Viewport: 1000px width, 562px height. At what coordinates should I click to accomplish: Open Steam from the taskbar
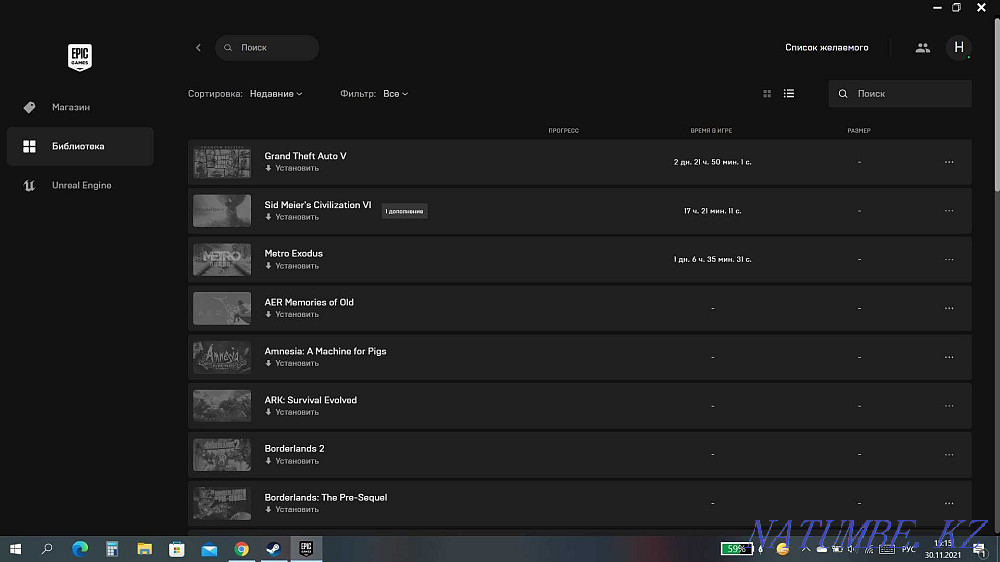[274, 549]
